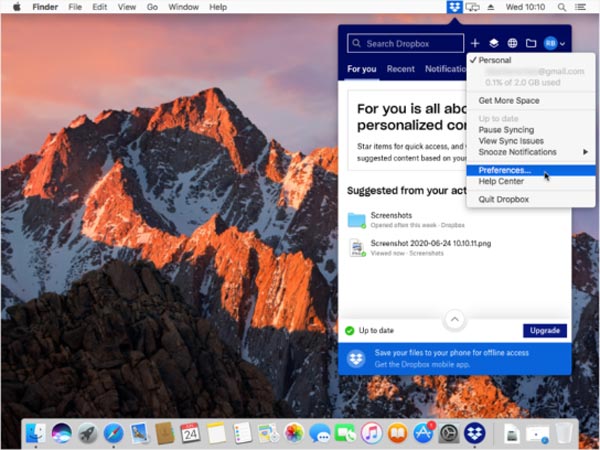Open Safari from the Dock
This screenshot has height=450, width=600.
point(114,433)
